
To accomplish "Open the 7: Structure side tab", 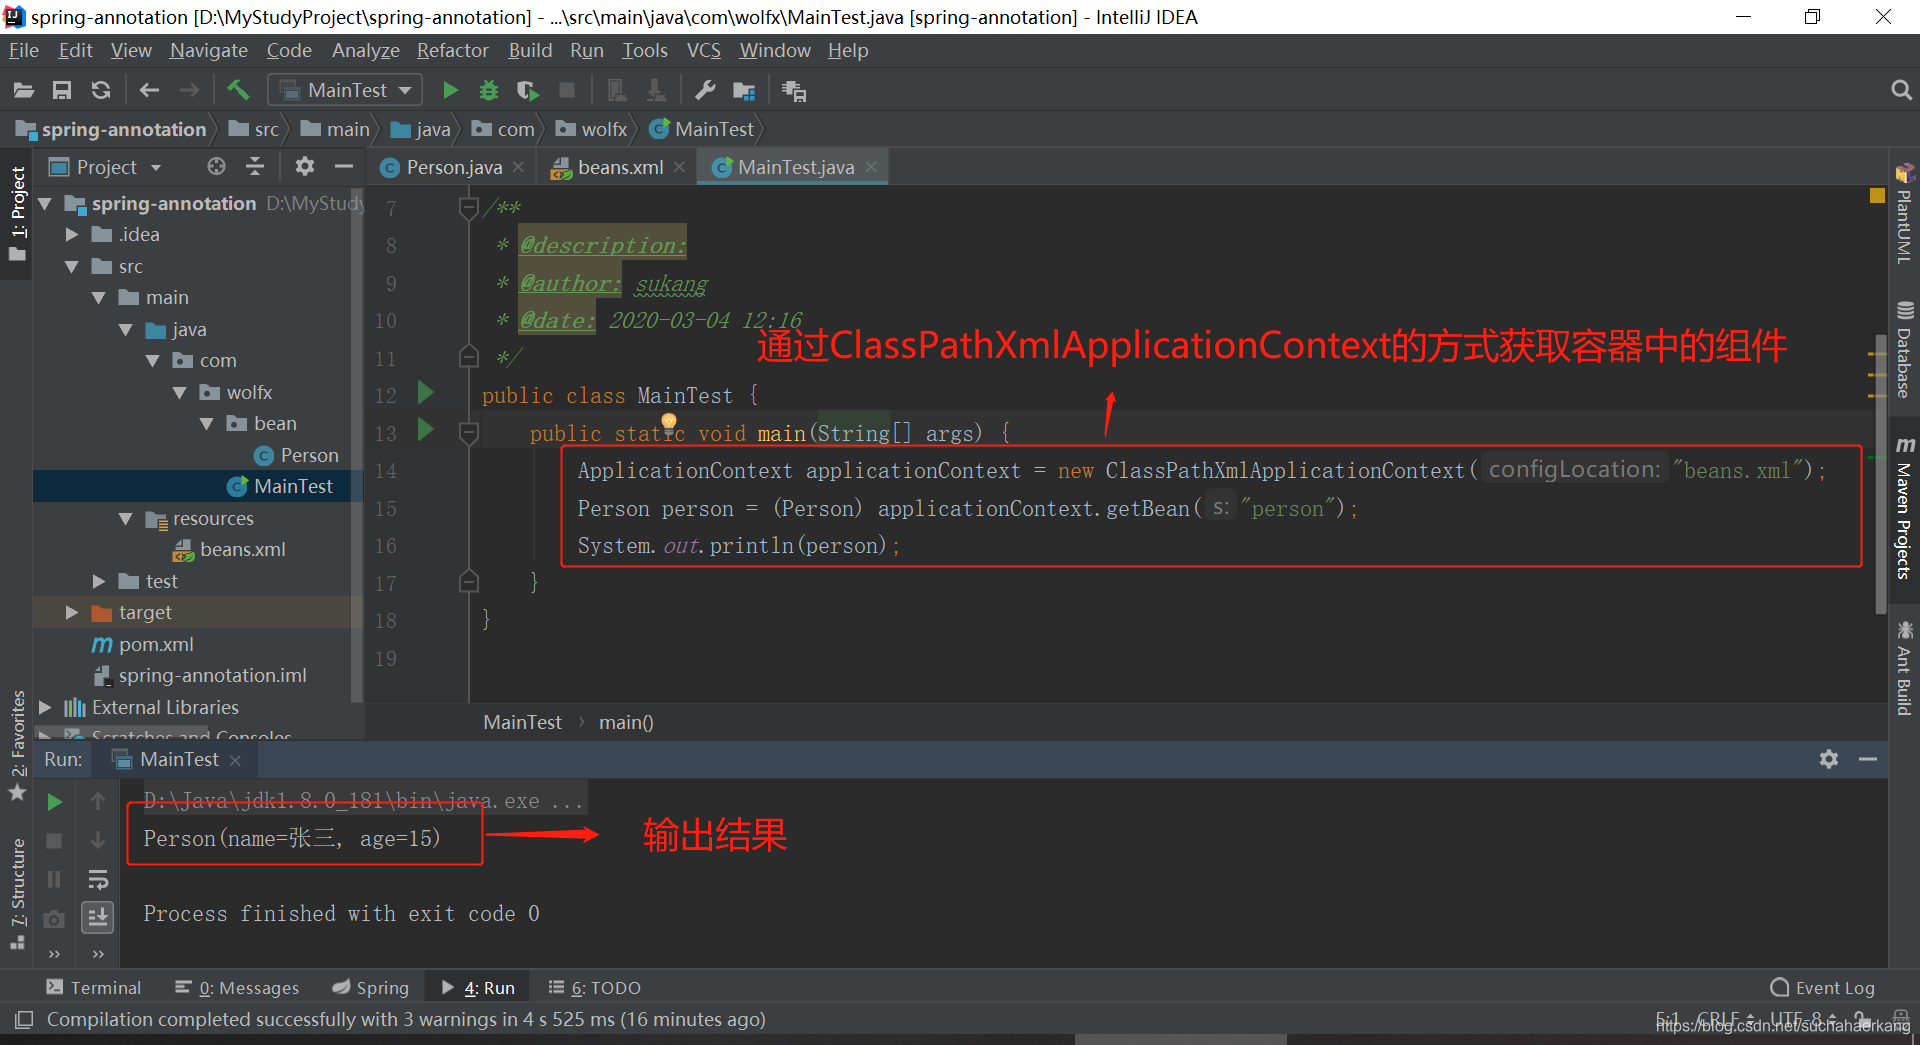I will pos(18,892).
